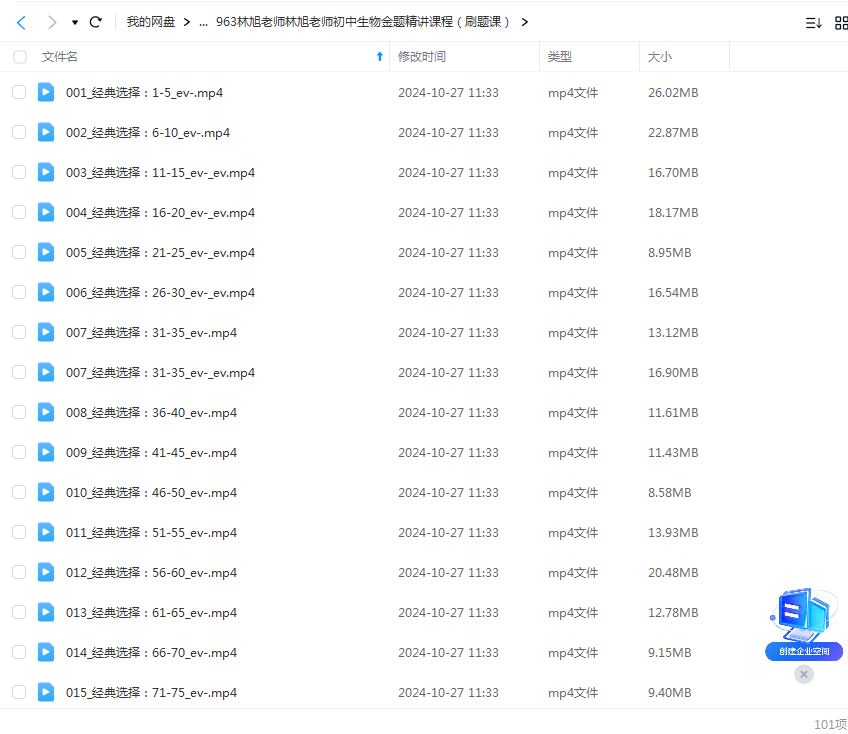Click the 创建企业空间 button
Image resolution: width=848 pixels, height=734 pixels.
click(x=804, y=650)
